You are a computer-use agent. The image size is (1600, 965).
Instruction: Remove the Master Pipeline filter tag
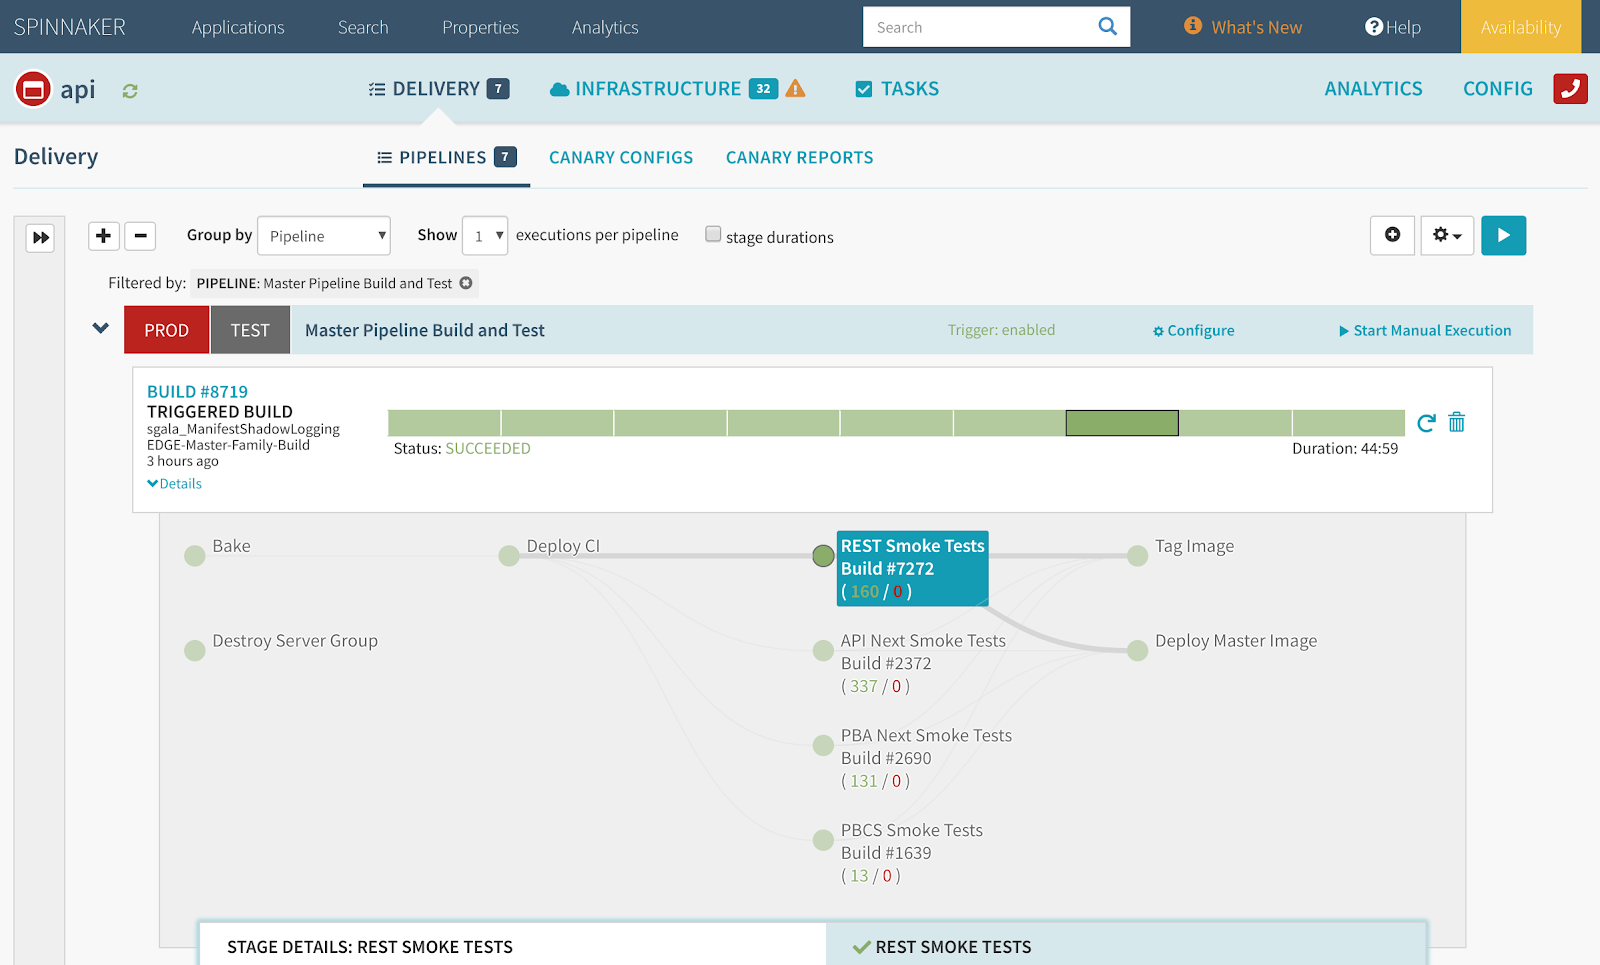point(466,284)
